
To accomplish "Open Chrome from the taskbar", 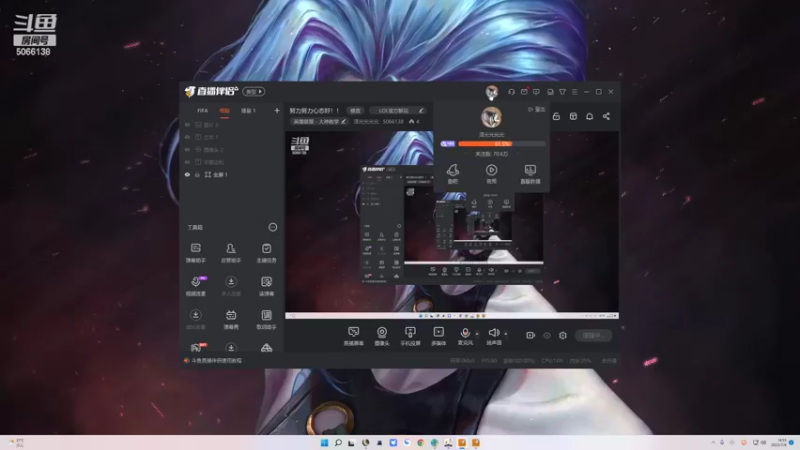I will pos(420,442).
